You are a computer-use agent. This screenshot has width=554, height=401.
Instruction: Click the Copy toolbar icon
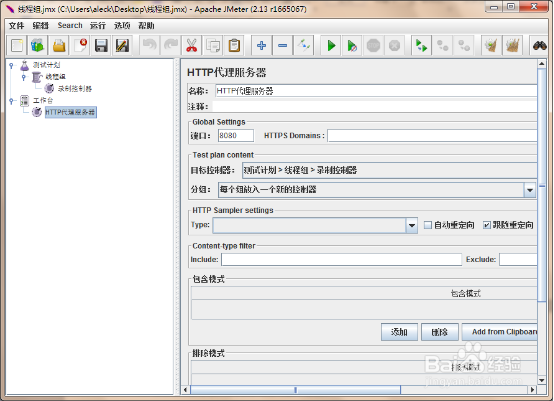pyautogui.click(x=213, y=46)
